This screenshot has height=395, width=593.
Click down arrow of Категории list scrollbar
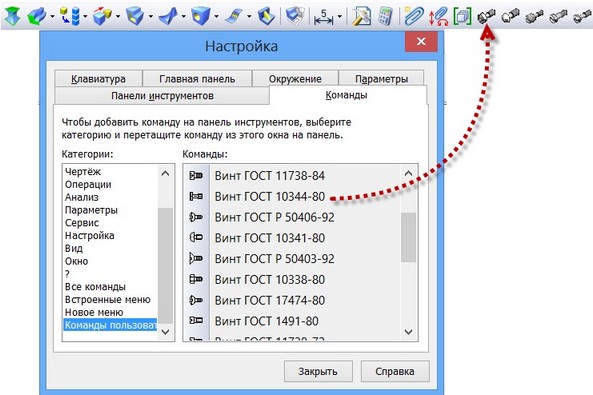pos(165,332)
